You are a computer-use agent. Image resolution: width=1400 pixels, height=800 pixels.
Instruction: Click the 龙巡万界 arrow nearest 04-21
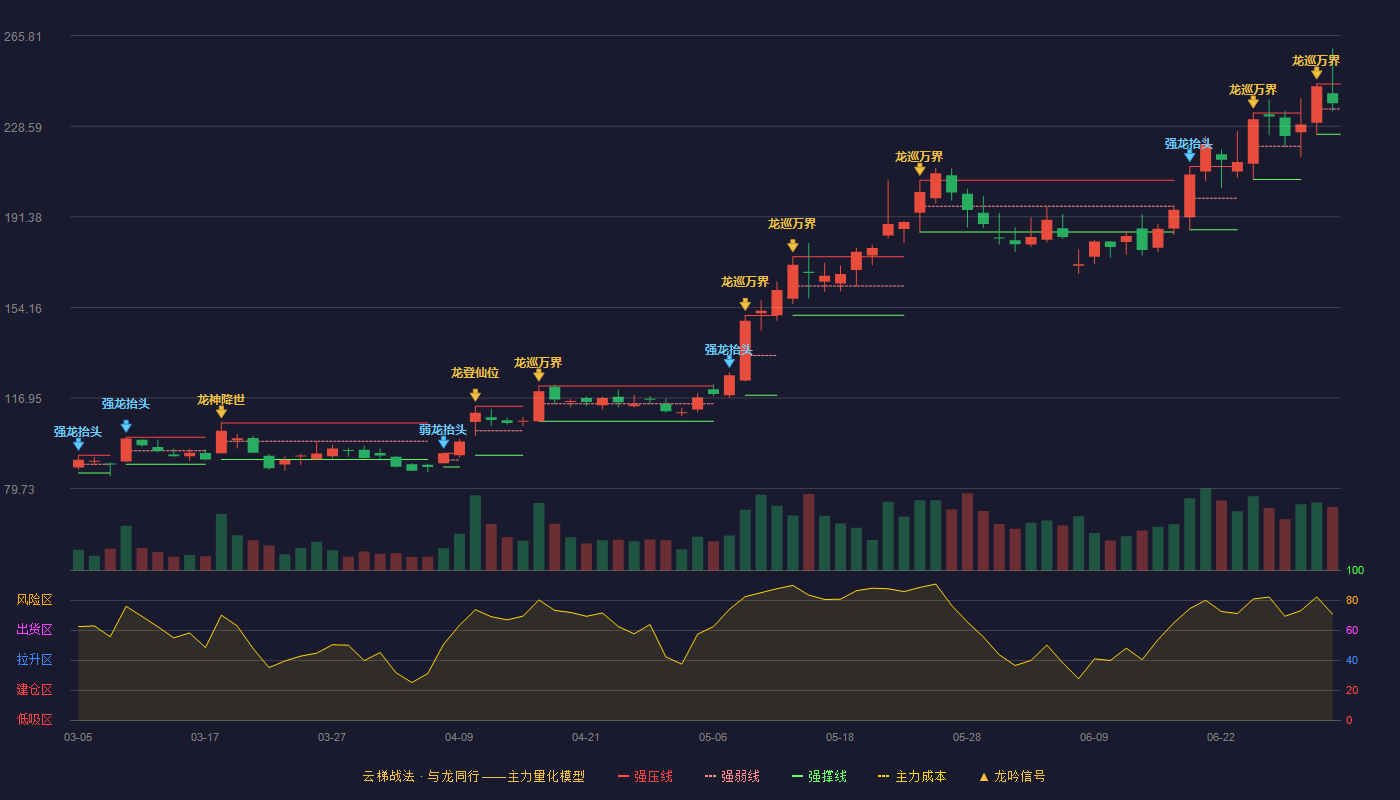coord(539,375)
